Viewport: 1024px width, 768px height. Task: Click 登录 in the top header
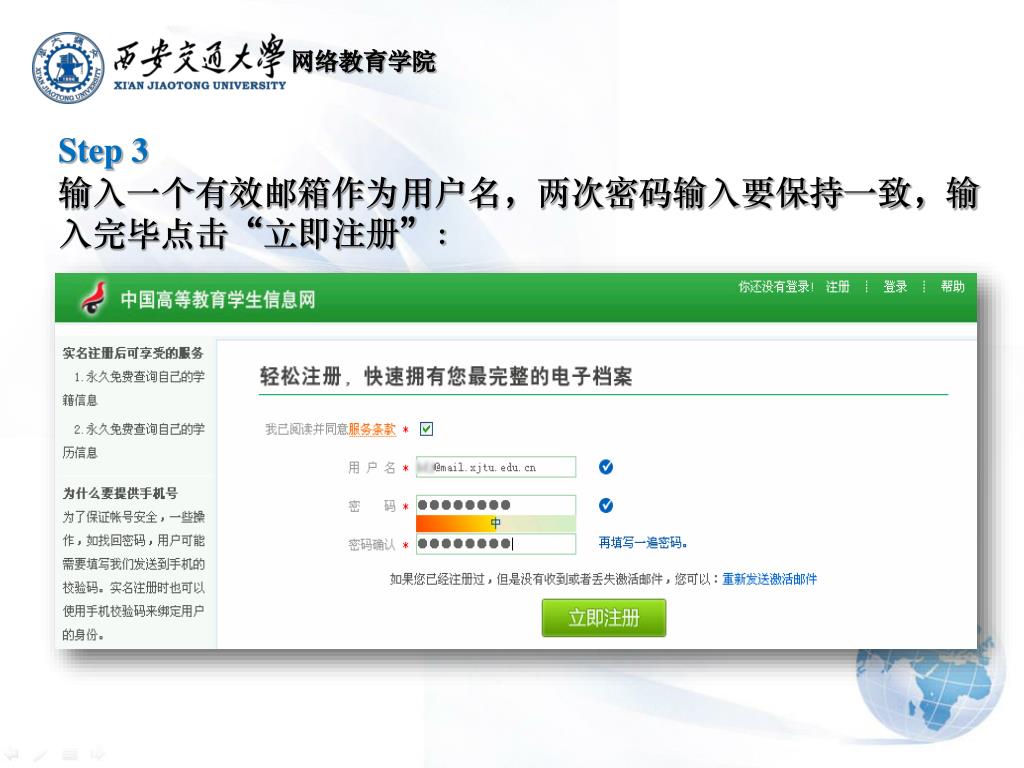(x=895, y=287)
